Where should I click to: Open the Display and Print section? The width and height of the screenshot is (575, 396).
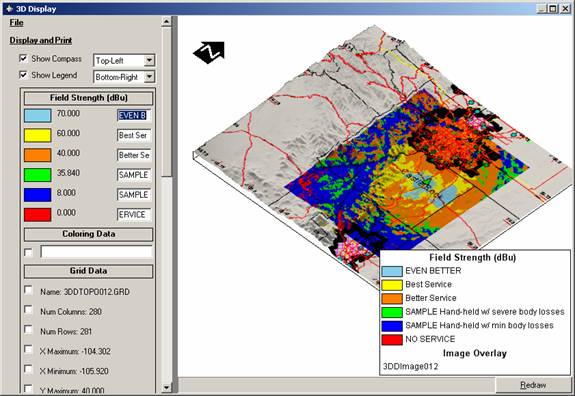pyautogui.click(x=41, y=40)
